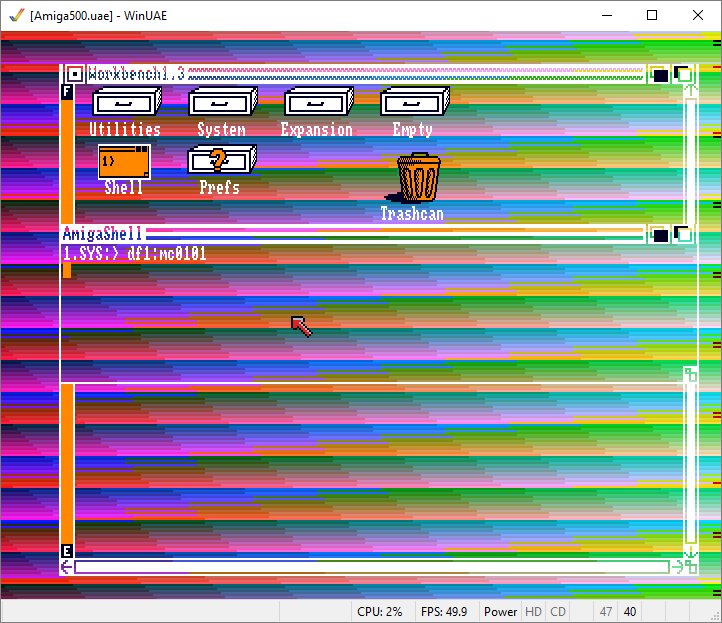
Task: Click the WinUAE title bar app icon
Action: [x=16, y=15]
